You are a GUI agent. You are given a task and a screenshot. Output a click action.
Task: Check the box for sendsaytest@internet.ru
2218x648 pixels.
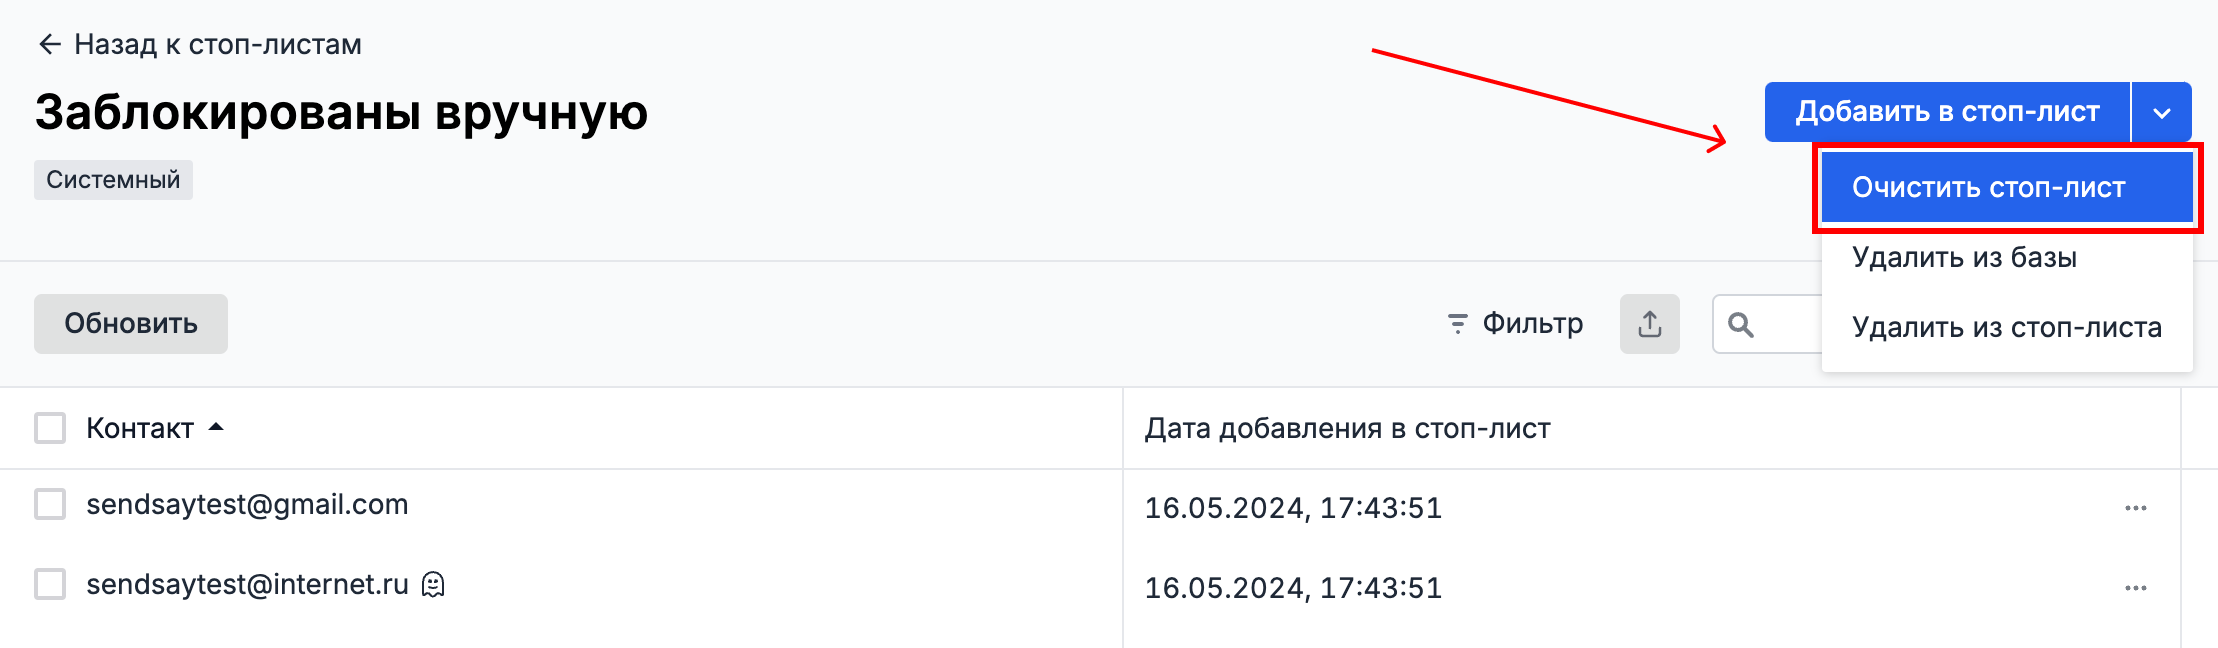(50, 584)
